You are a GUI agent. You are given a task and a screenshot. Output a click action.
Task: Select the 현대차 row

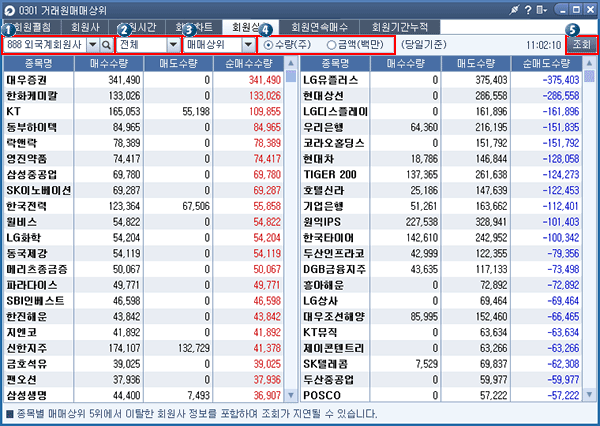[442, 159]
